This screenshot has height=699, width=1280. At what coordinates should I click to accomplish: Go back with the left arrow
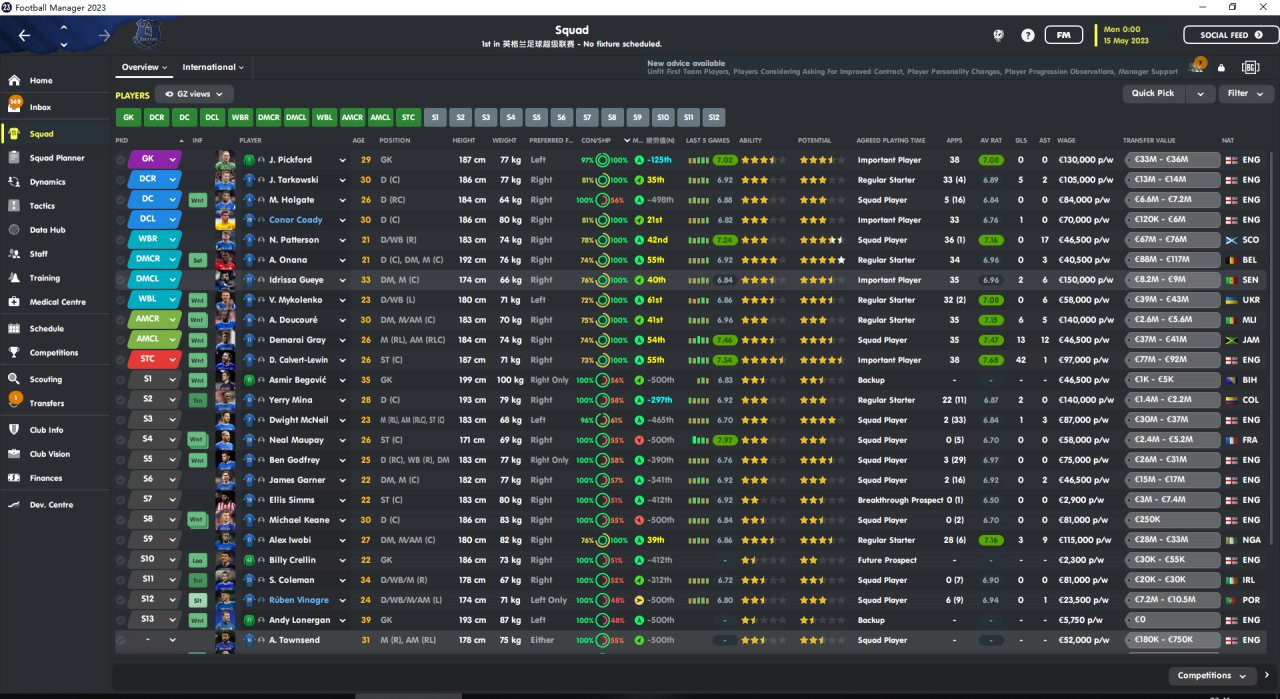(x=24, y=36)
